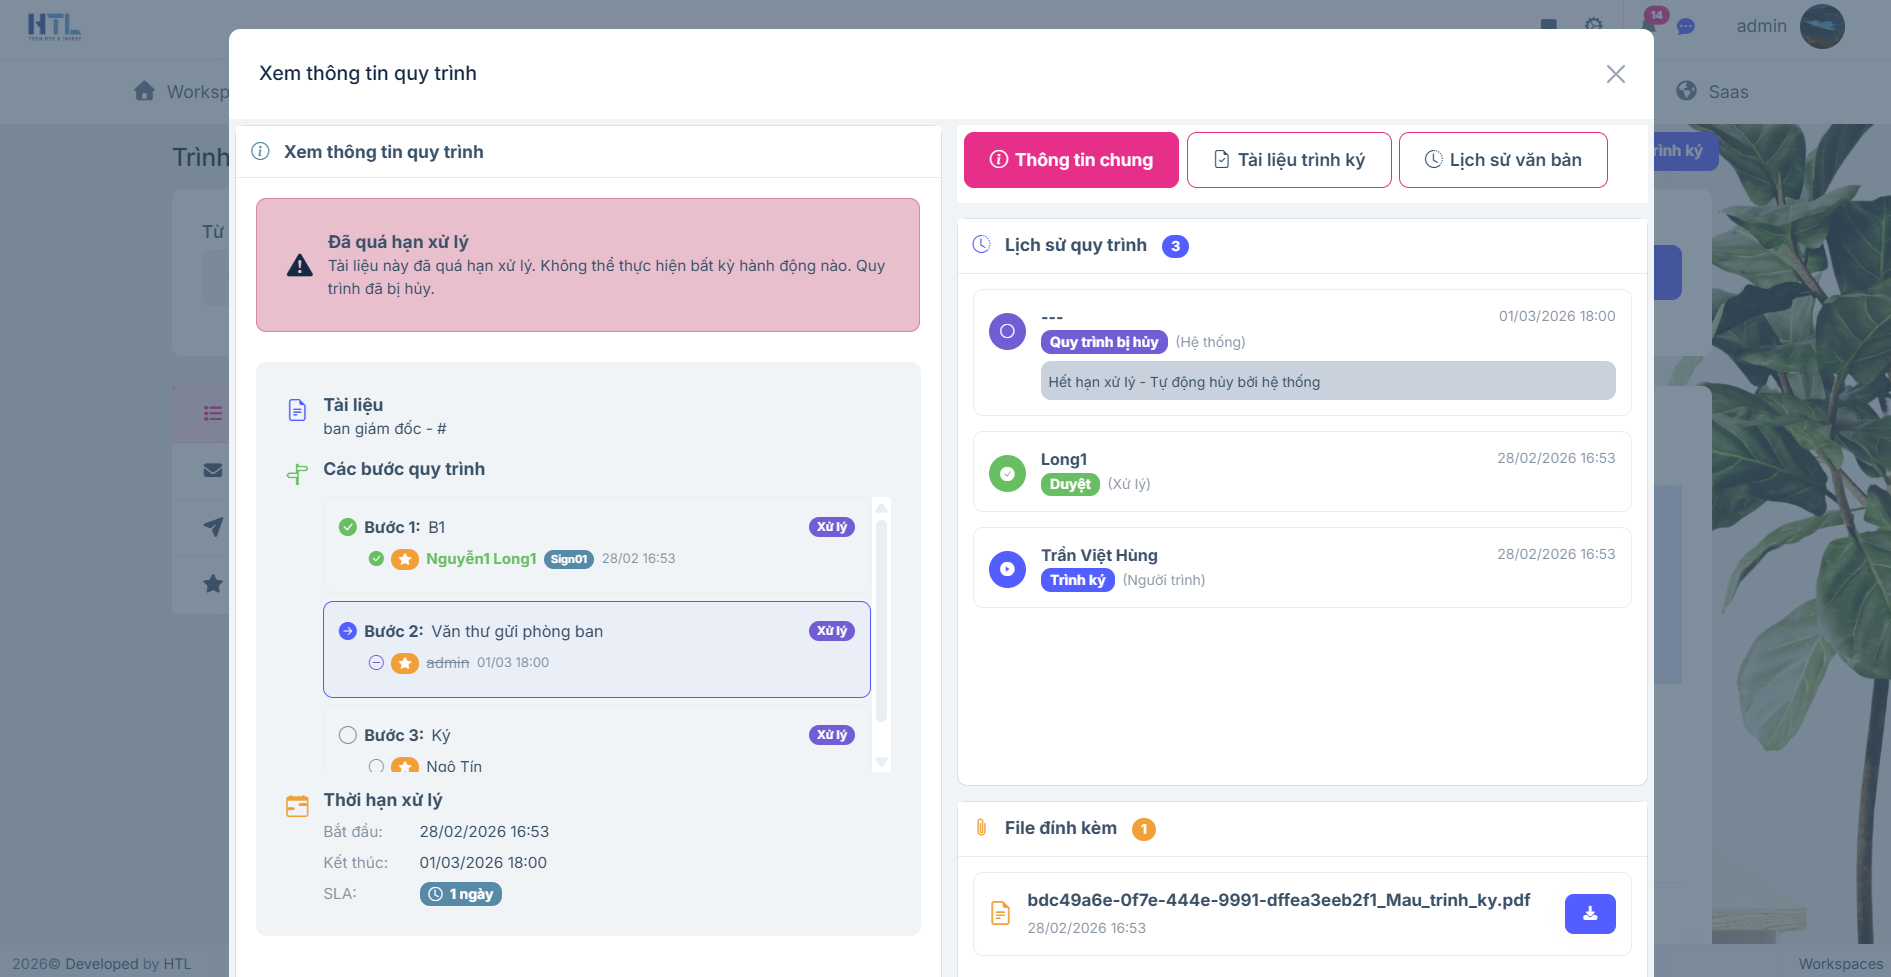The height and width of the screenshot is (977, 1891).
Task: Select the Bước 2 Văn thư step card
Action: coord(596,649)
